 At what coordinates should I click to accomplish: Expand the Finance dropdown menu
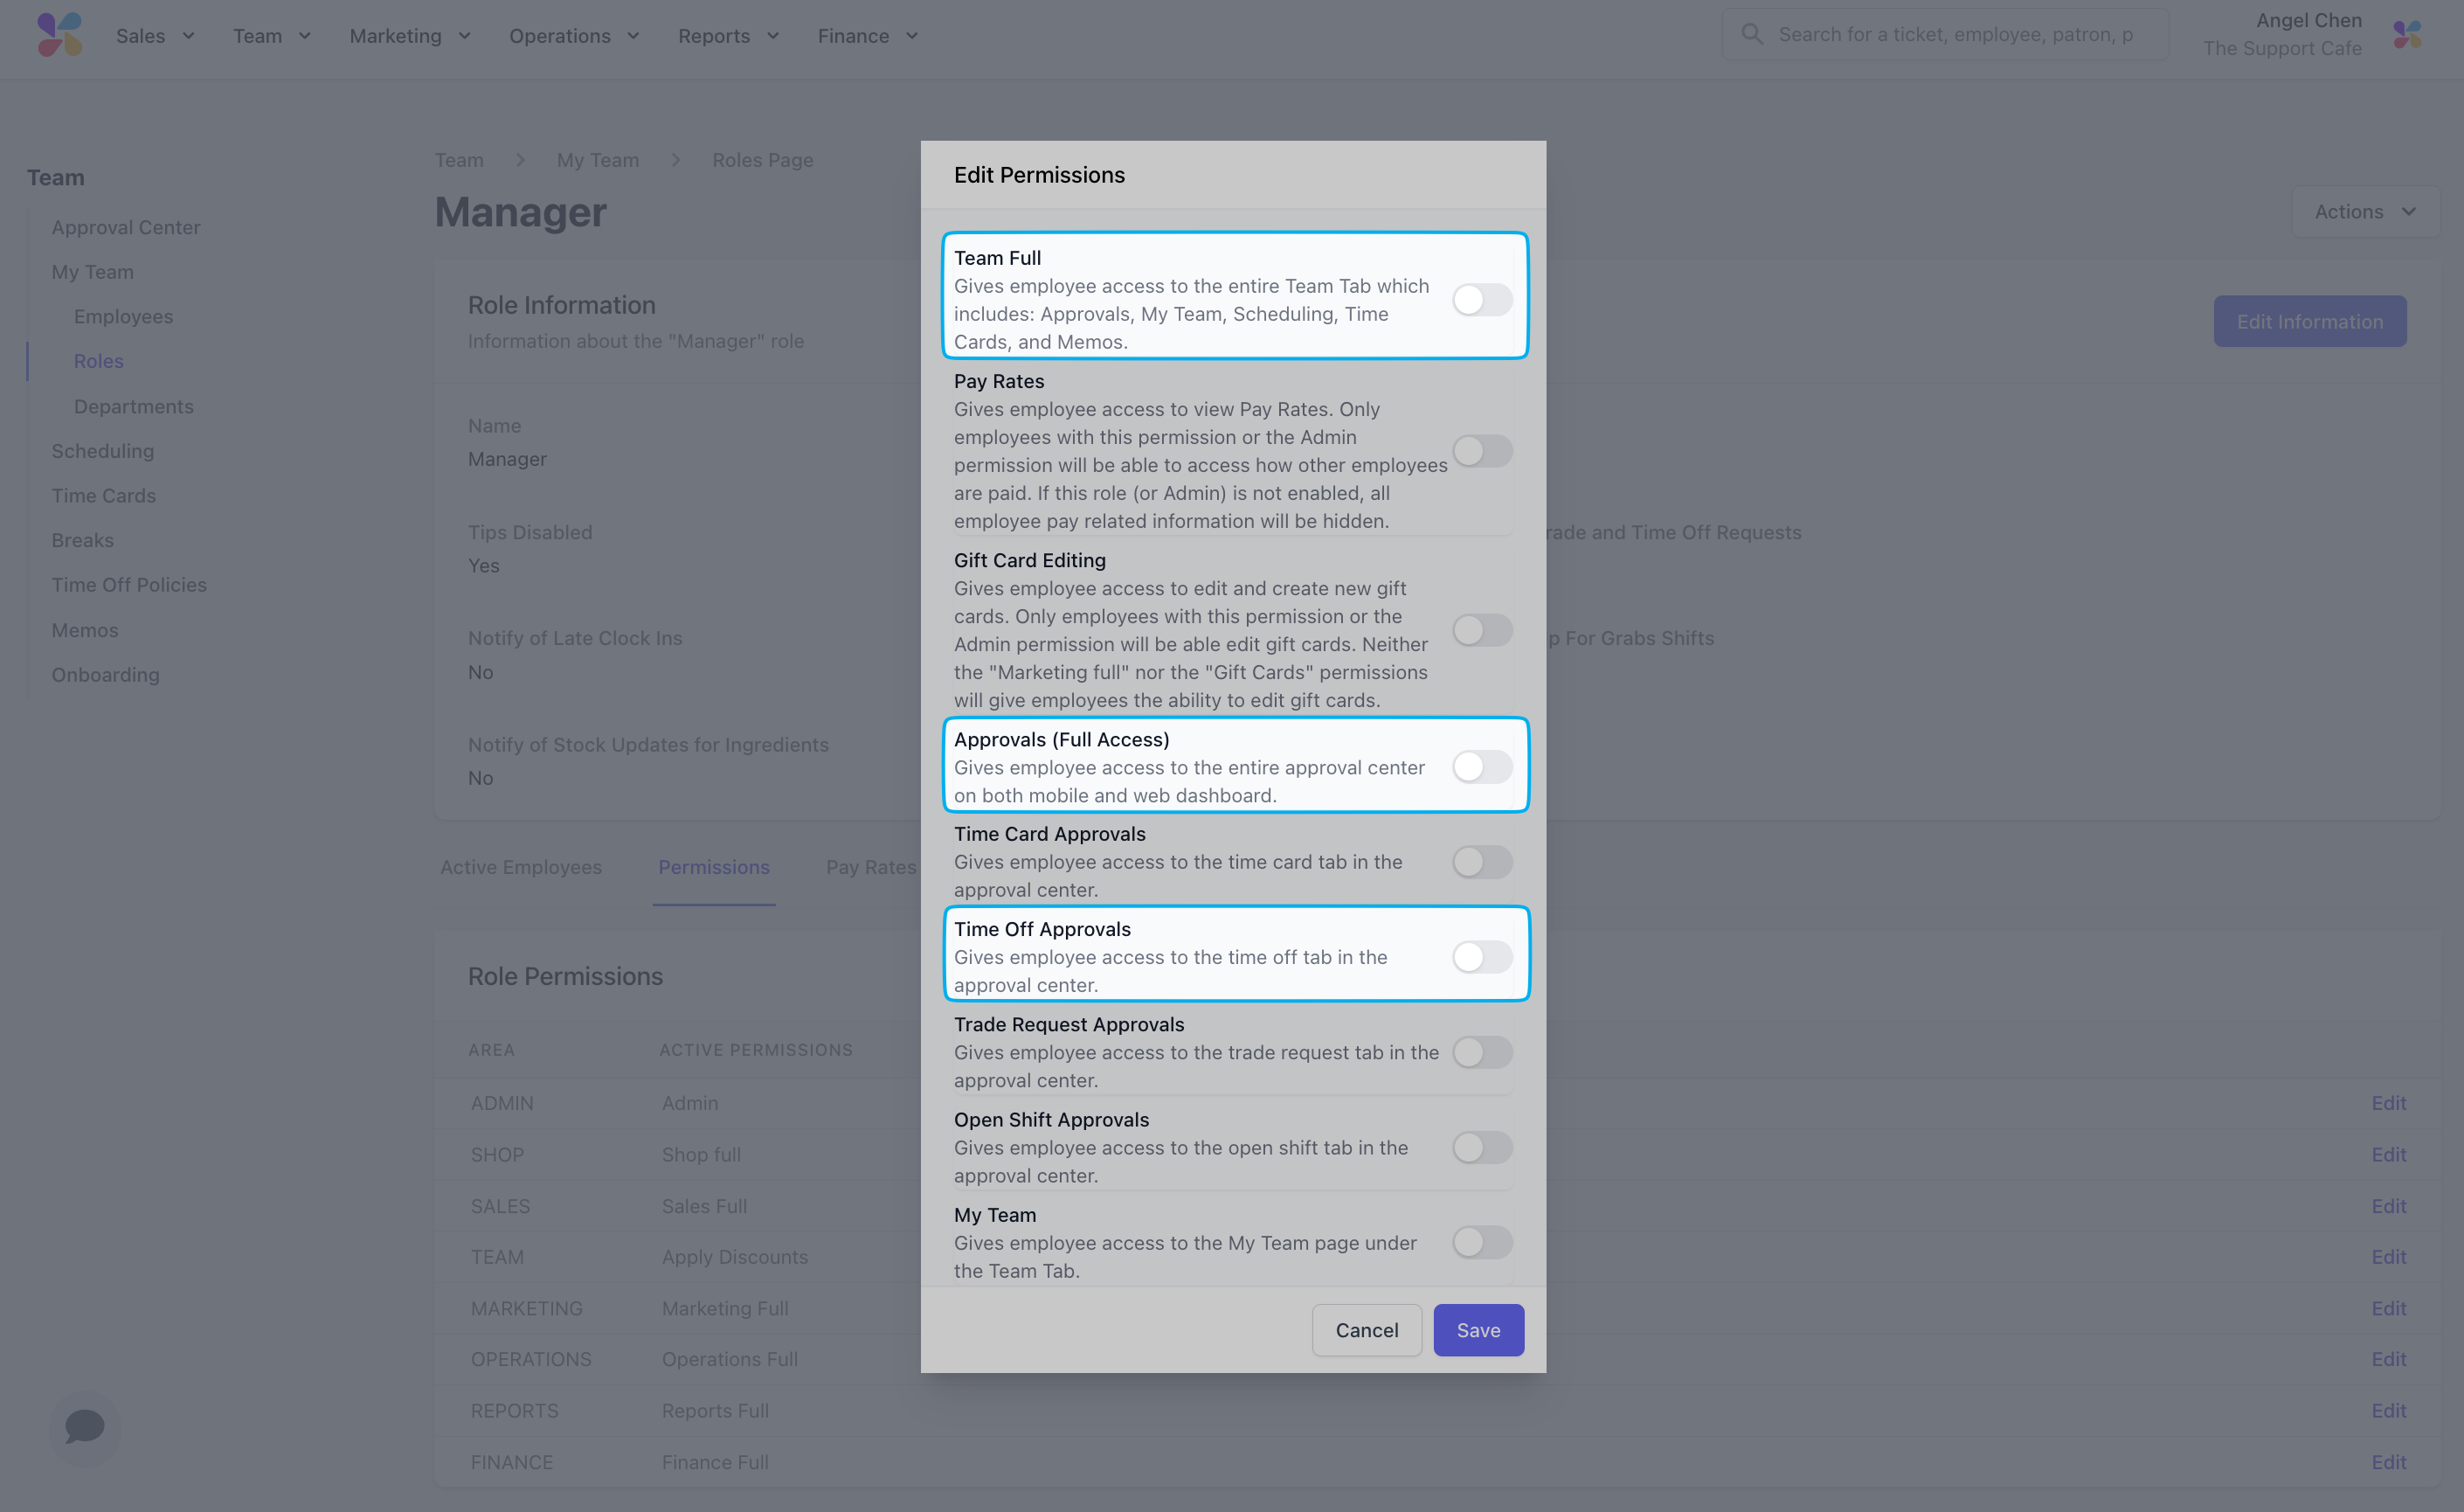click(x=868, y=36)
